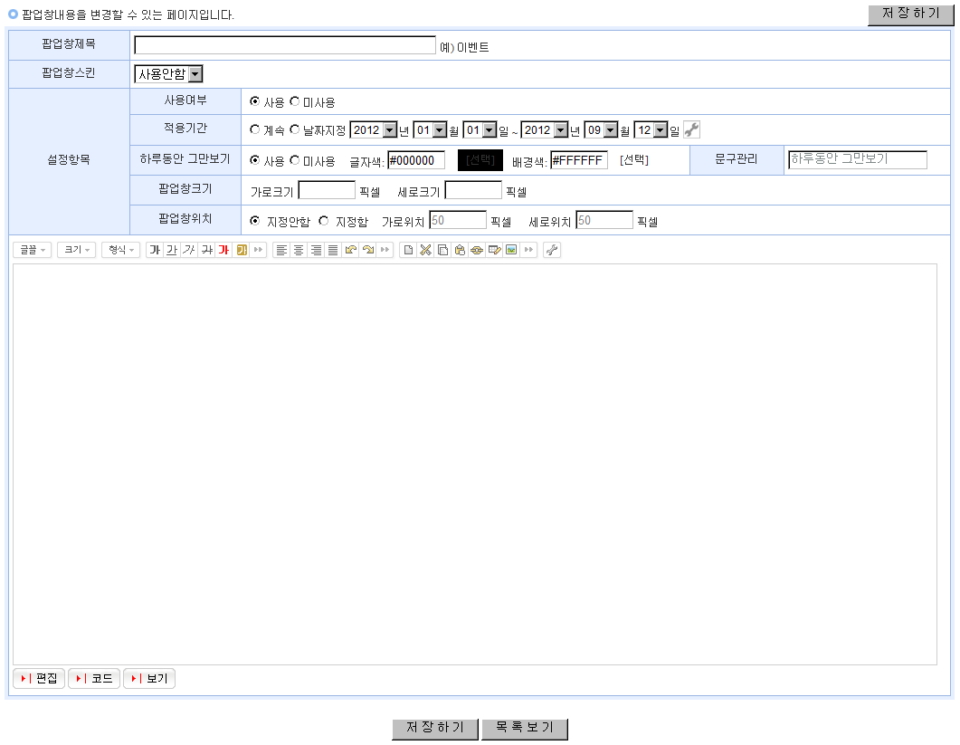The image size is (960, 745).
Task: Click the bottom 저장하기 button
Action: (435, 728)
